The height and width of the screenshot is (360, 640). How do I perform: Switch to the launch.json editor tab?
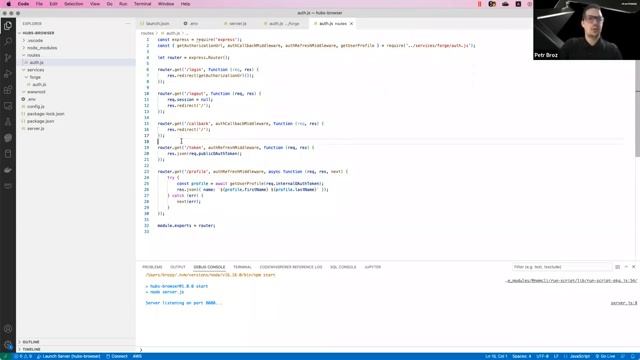[x=157, y=24]
